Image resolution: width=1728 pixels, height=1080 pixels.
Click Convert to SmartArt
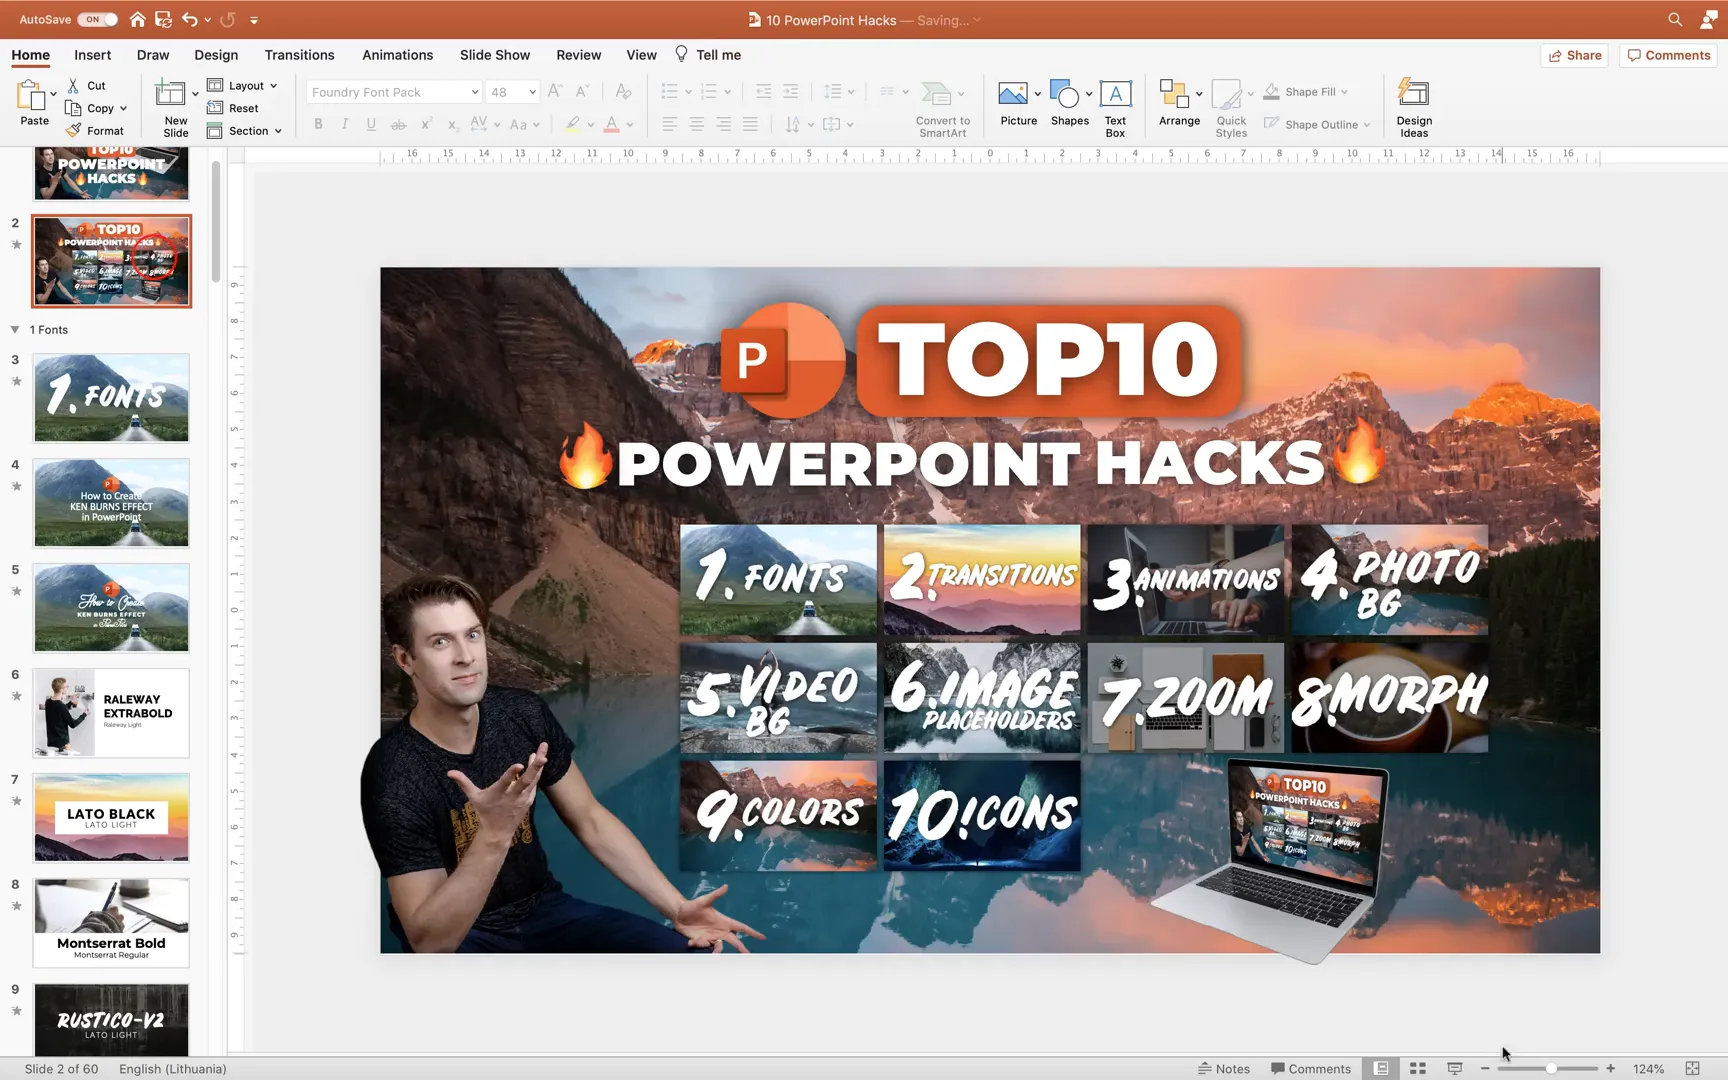tap(941, 105)
